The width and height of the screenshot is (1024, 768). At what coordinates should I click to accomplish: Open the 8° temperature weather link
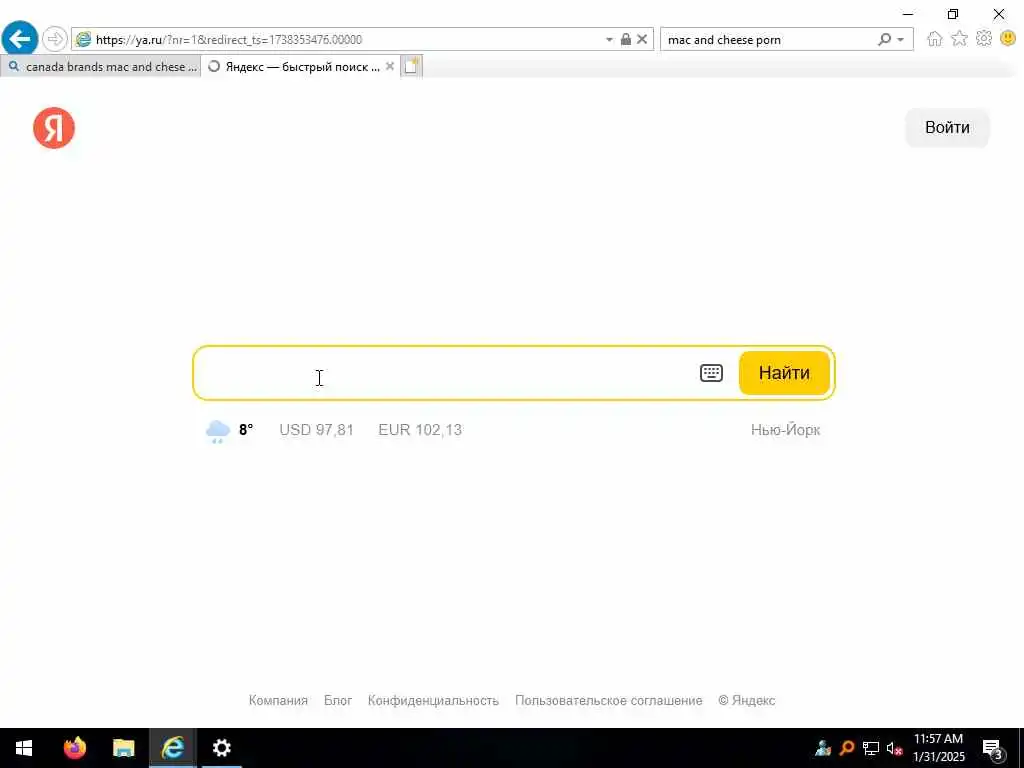pos(246,430)
